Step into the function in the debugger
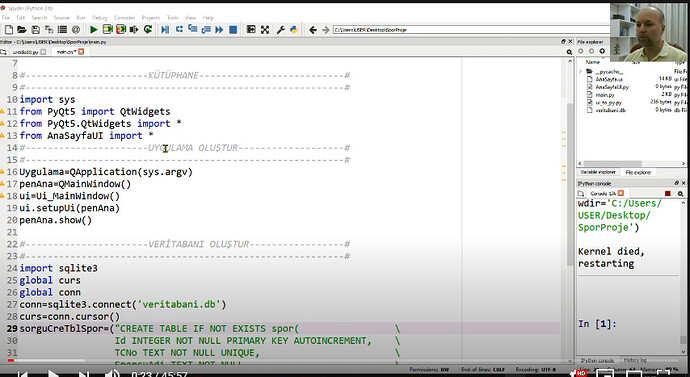The width and height of the screenshot is (690, 377). click(192, 29)
